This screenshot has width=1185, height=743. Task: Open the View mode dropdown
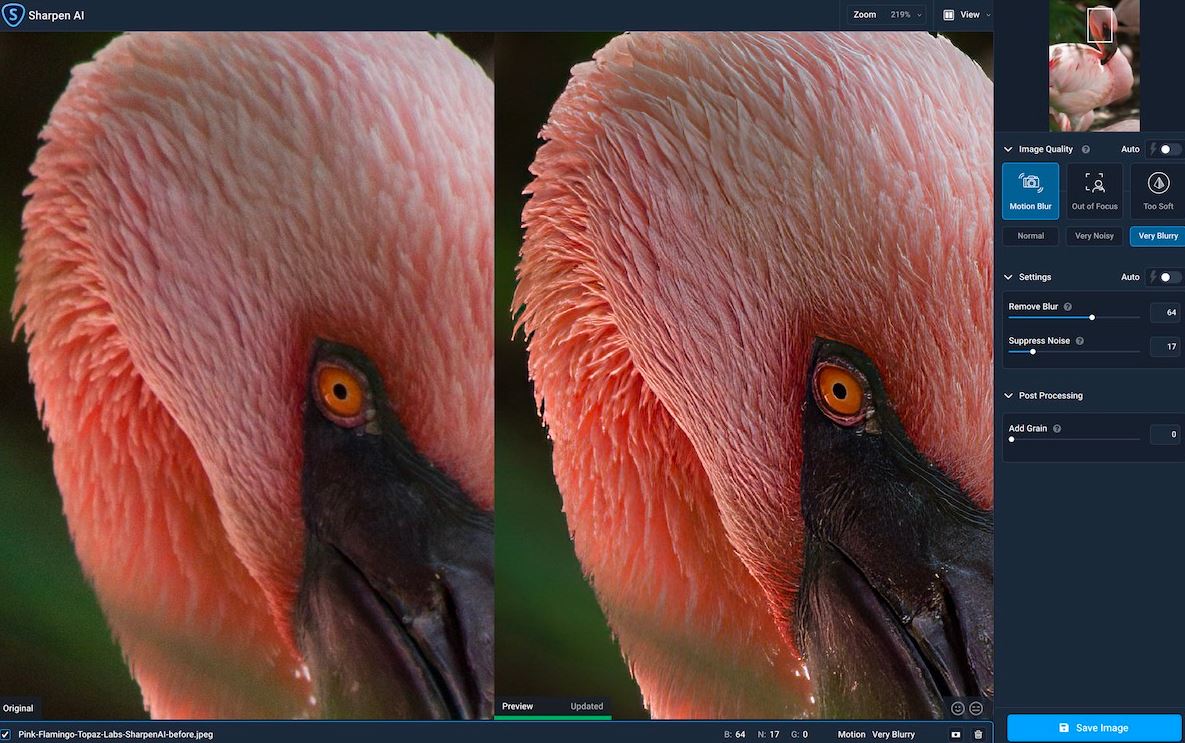coord(967,15)
